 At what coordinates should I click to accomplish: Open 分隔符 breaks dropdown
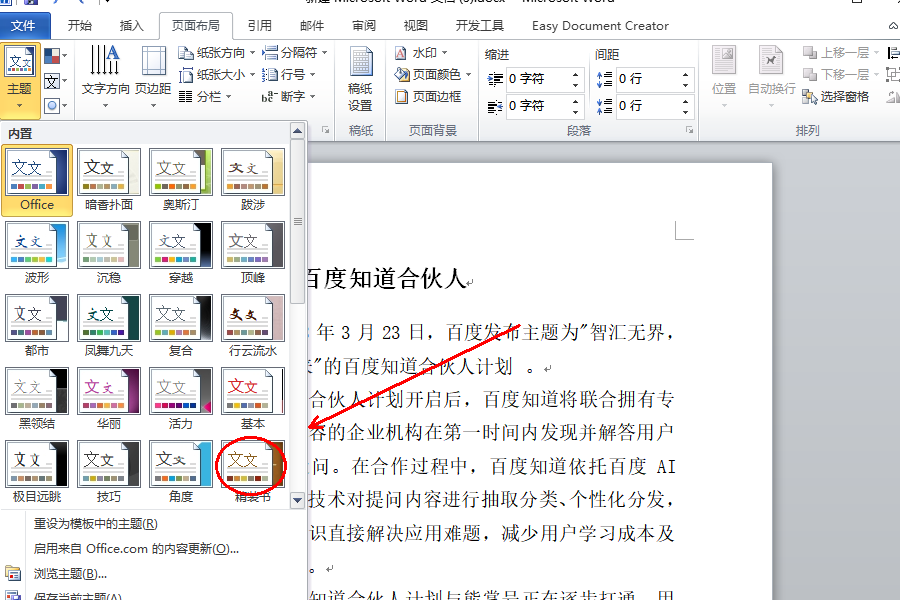pyautogui.click(x=294, y=53)
